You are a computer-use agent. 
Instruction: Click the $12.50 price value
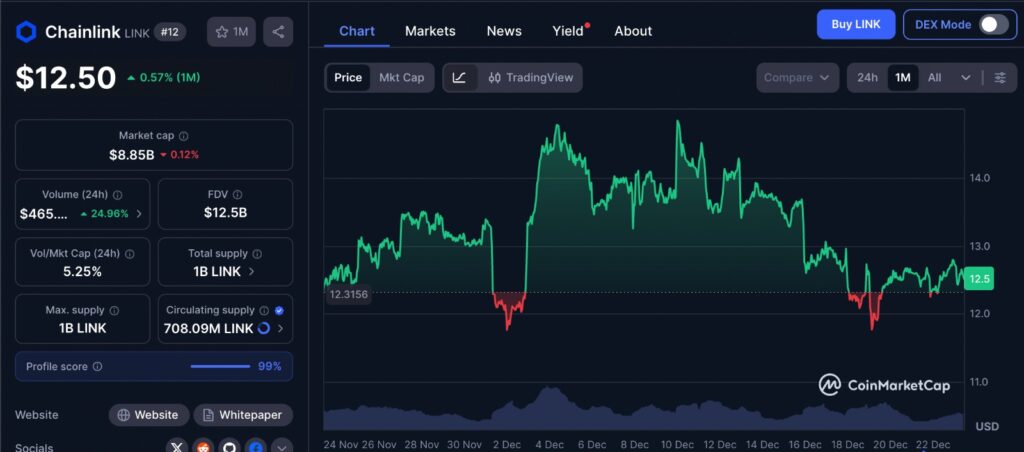pos(66,78)
